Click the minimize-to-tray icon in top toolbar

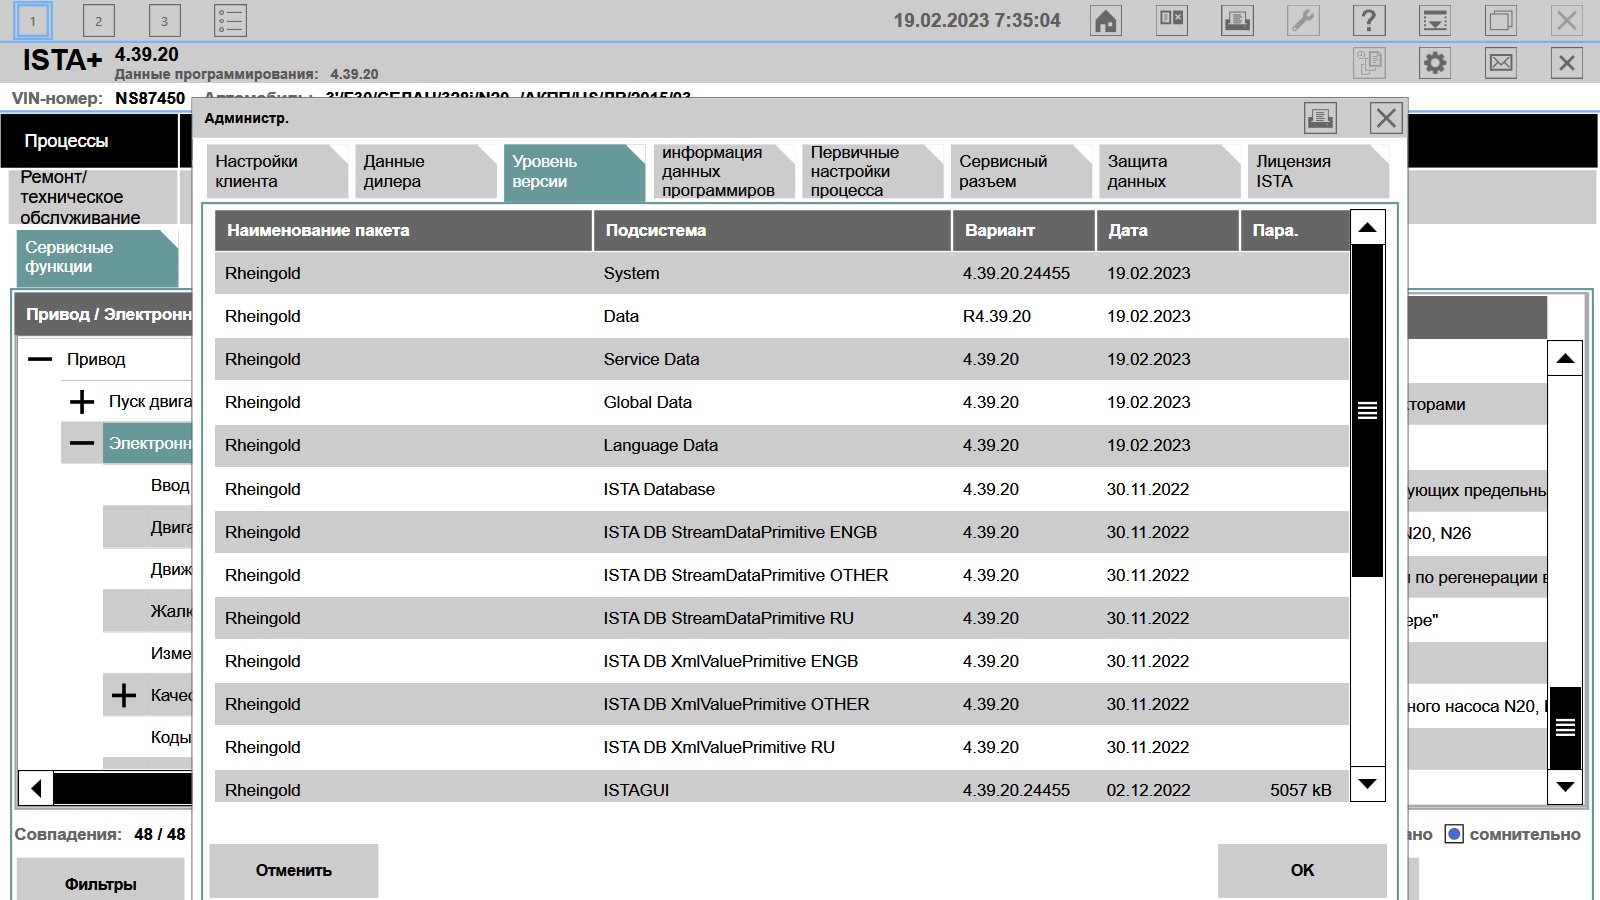tap(1435, 21)
